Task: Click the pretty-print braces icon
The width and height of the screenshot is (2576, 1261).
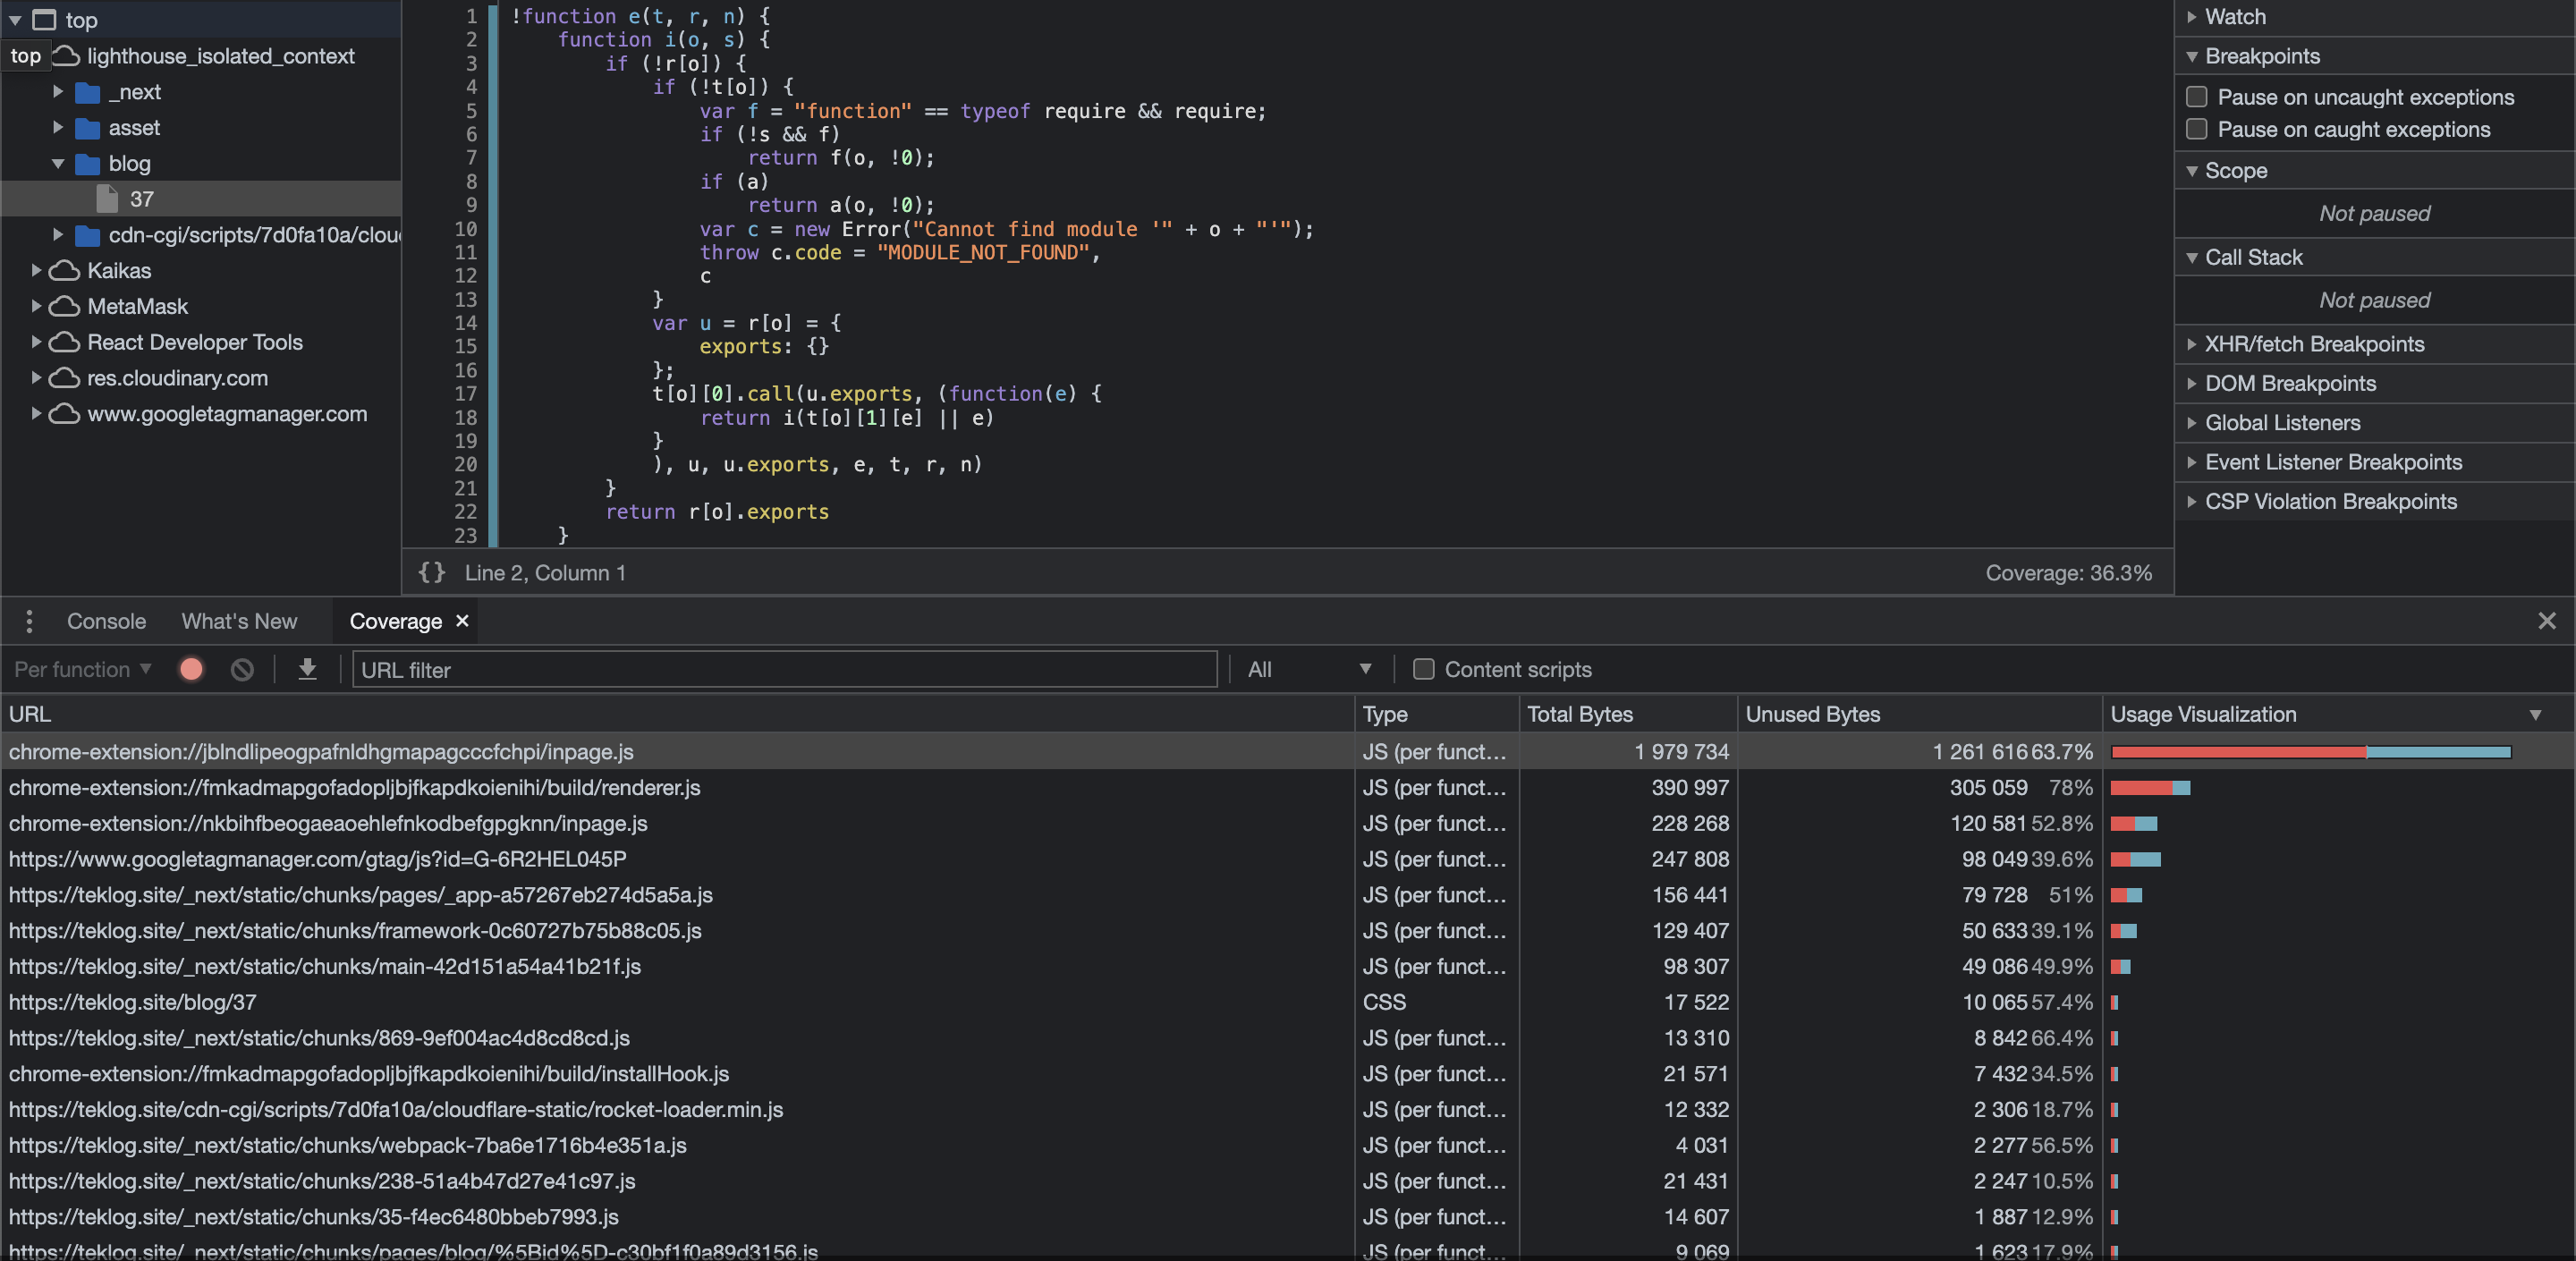Action: pos(431,572)
